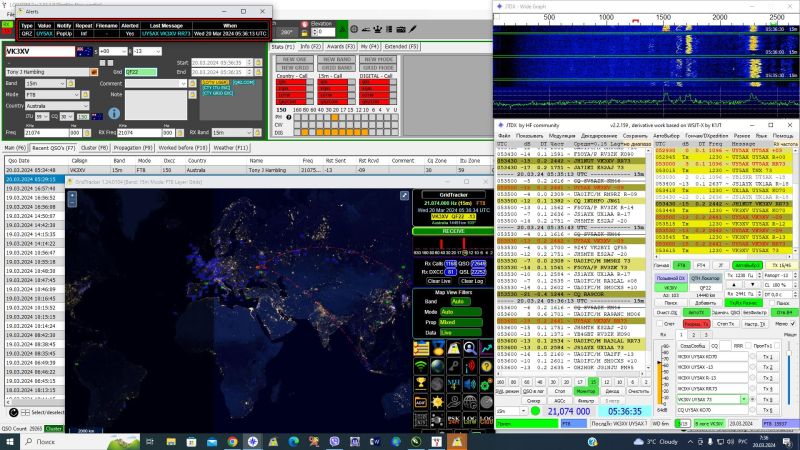Select the radio button beside Tx 1
800x450 pixels.
click(753, 357)
